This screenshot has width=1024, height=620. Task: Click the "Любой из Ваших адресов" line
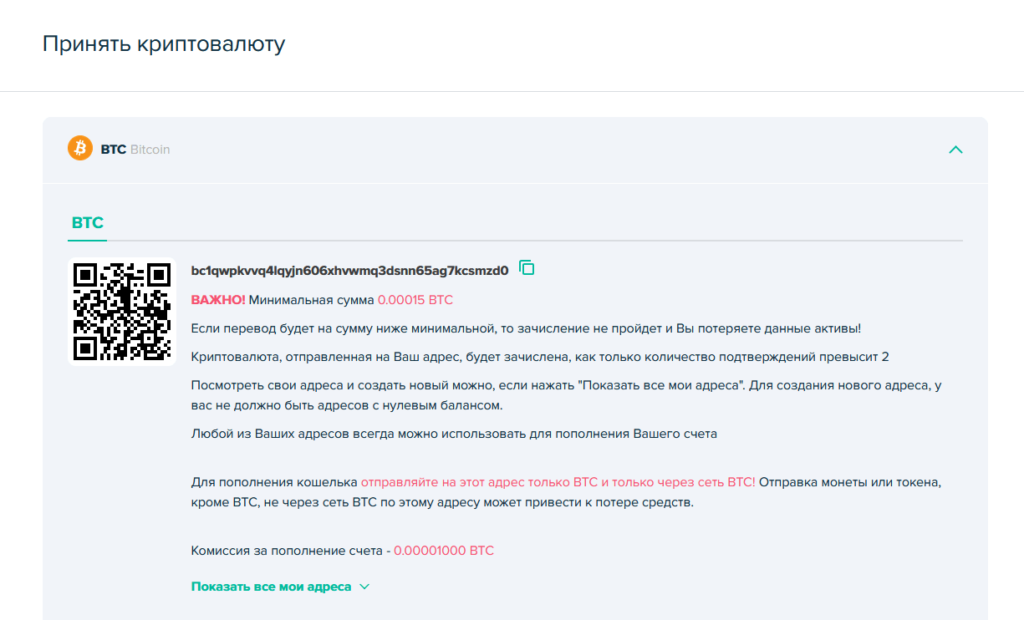[454, 433]
